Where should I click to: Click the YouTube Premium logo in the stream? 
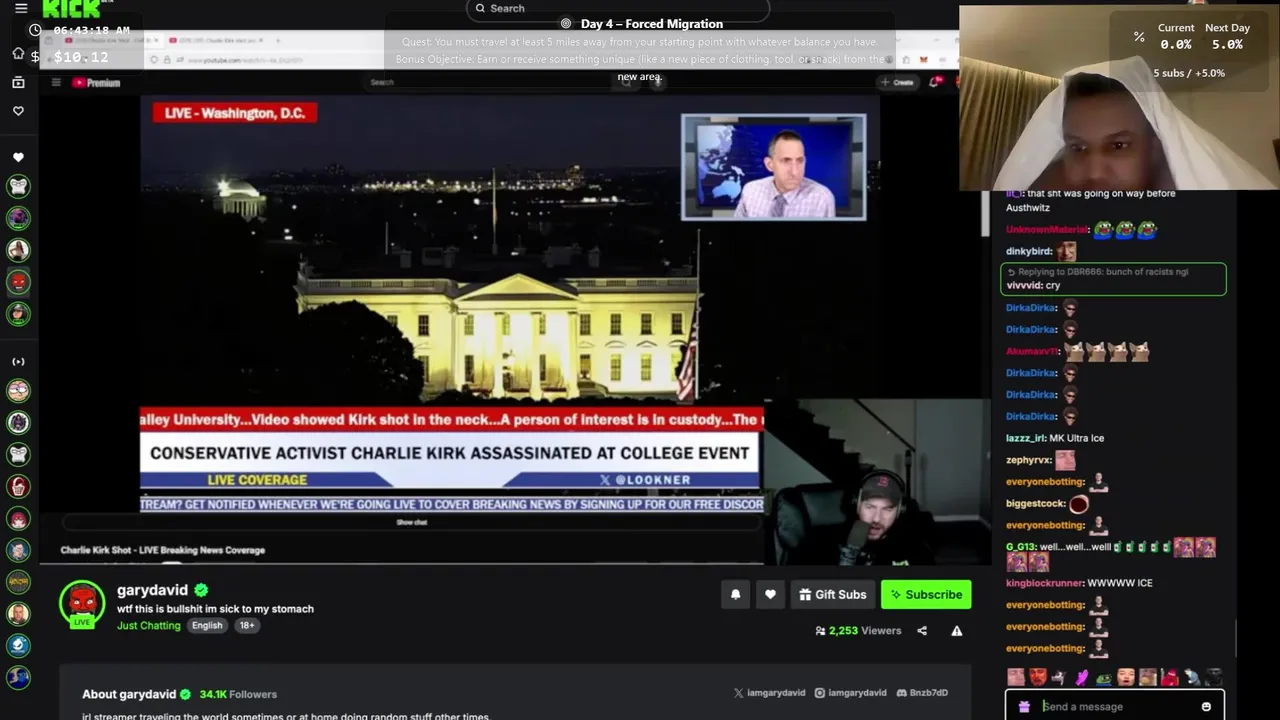pos(96,83)
